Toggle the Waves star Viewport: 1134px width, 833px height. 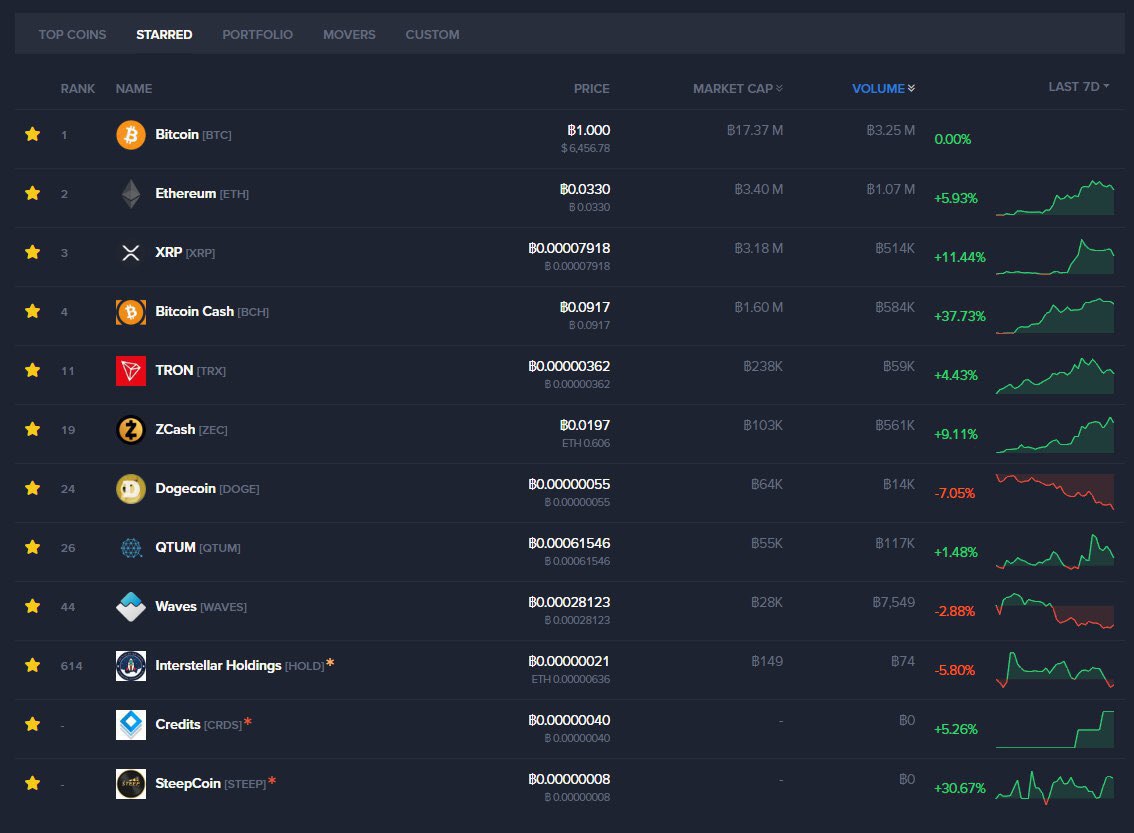click(x=33, y=606)
